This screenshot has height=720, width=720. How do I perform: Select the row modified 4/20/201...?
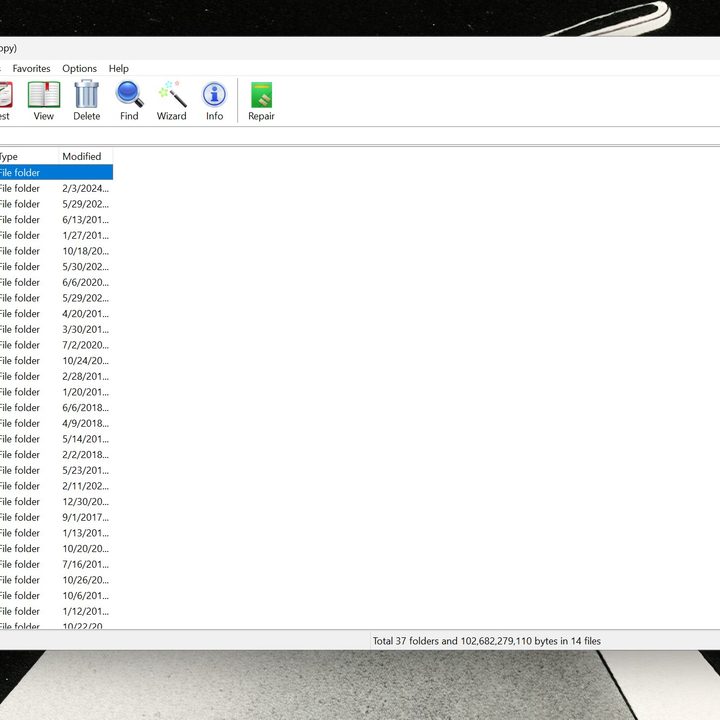pos(56,314)
